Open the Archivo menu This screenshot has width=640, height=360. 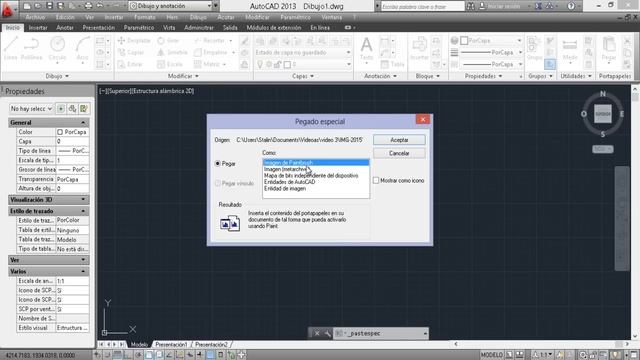tap(35, 17)
